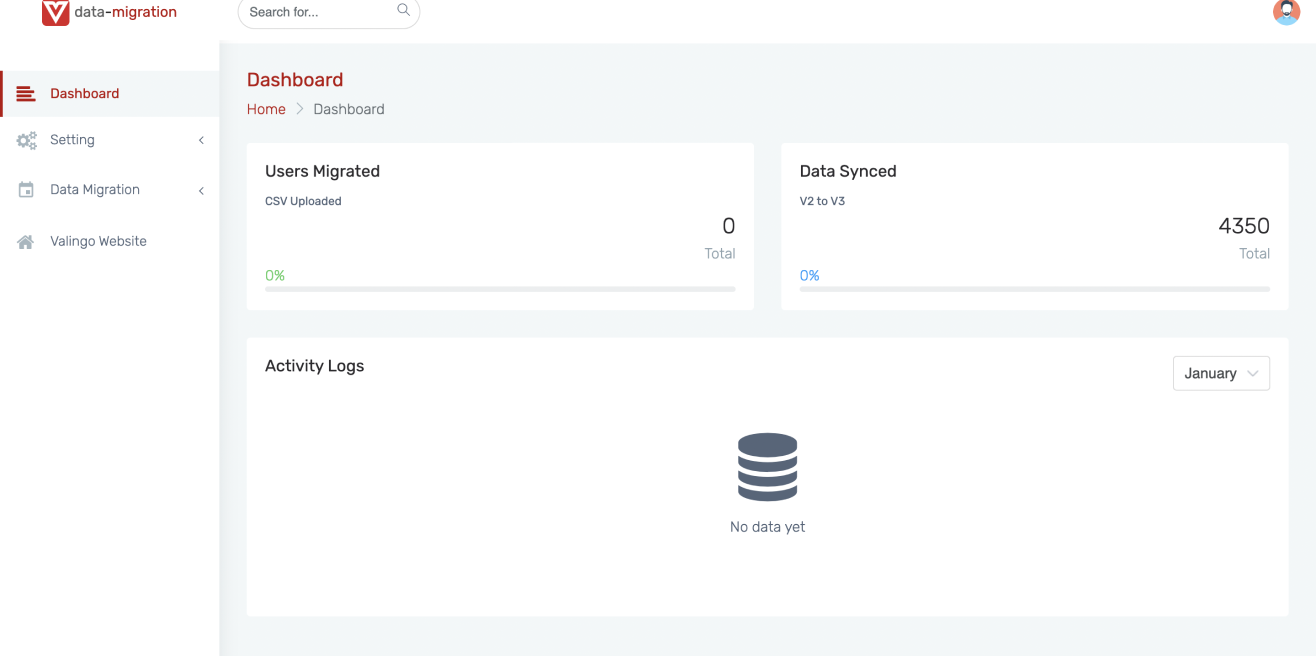Open the user avatar profile menu

click(1286, 12)
